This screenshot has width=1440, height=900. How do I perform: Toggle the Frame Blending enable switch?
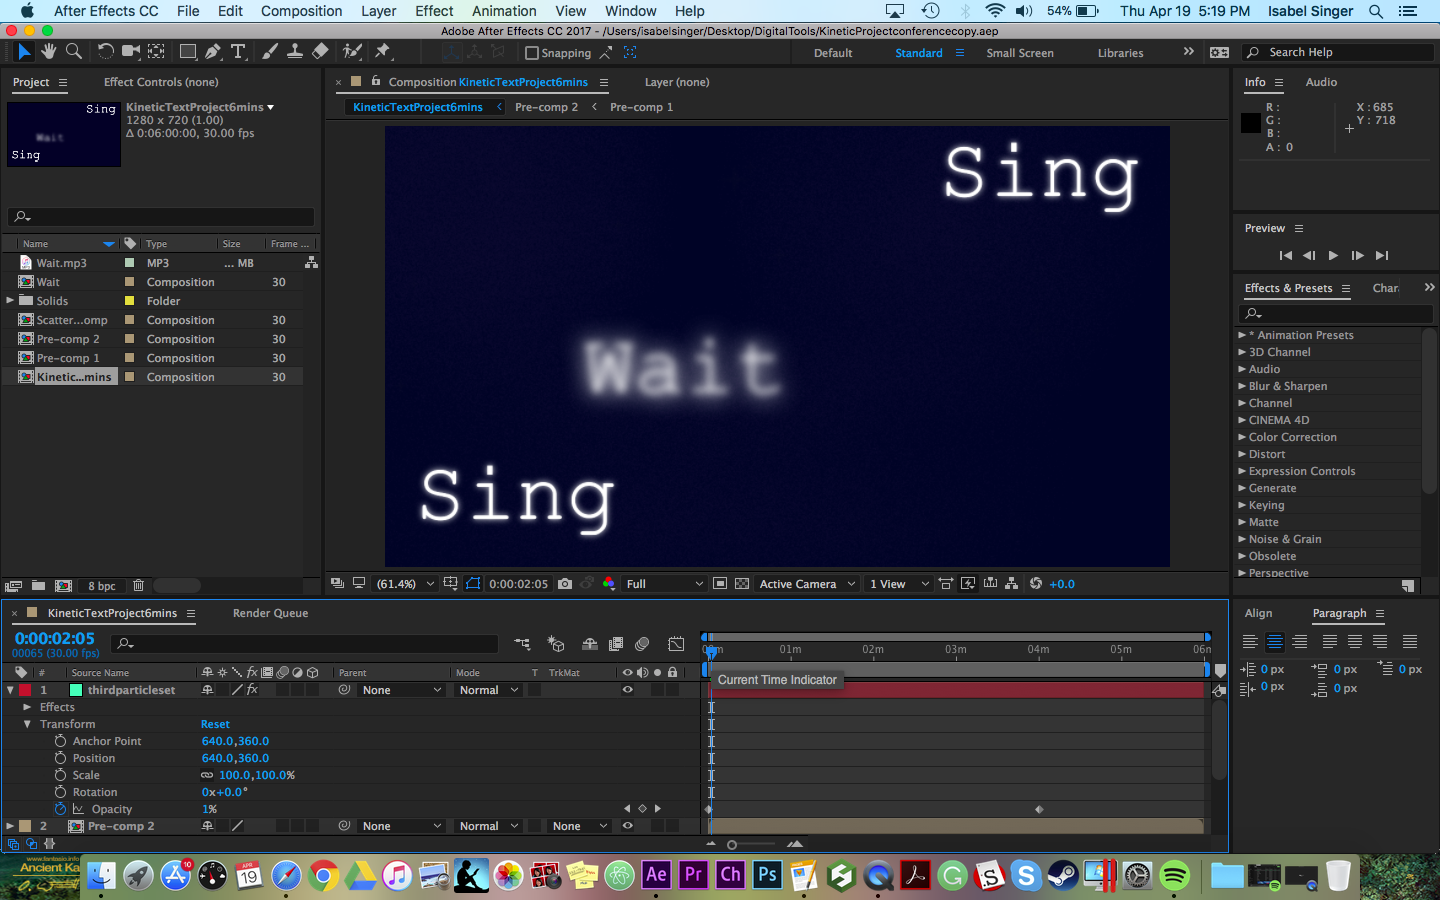[x=616, y=644]
